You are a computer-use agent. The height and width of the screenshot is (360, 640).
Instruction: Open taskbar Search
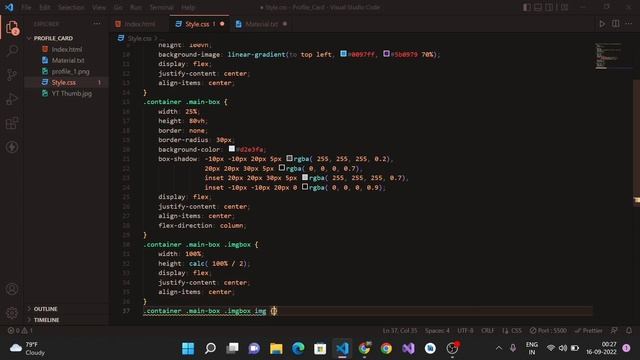point(210,348)
